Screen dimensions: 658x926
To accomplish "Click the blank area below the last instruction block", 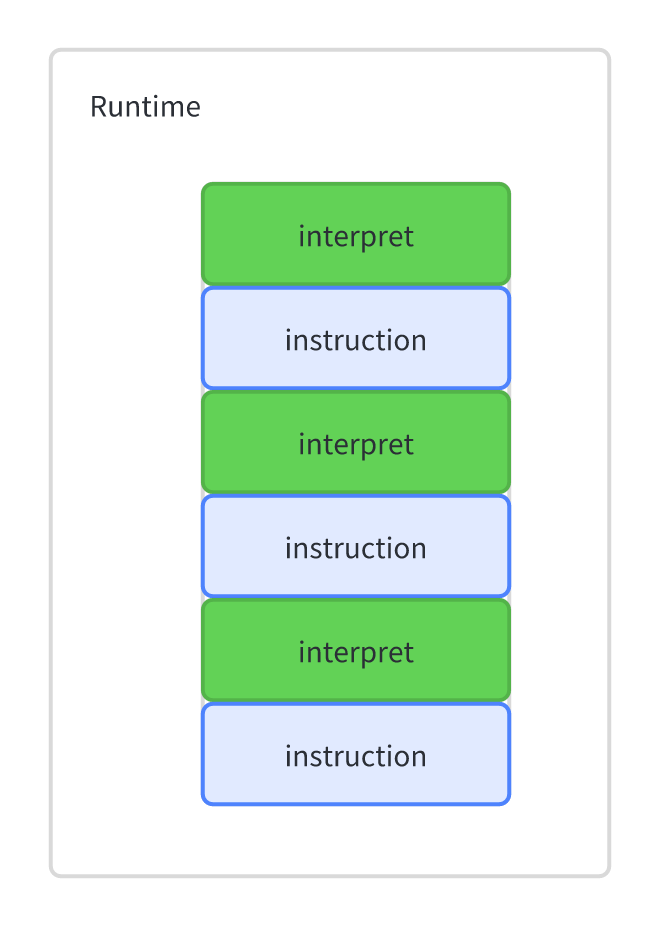I will coord(356,840).
